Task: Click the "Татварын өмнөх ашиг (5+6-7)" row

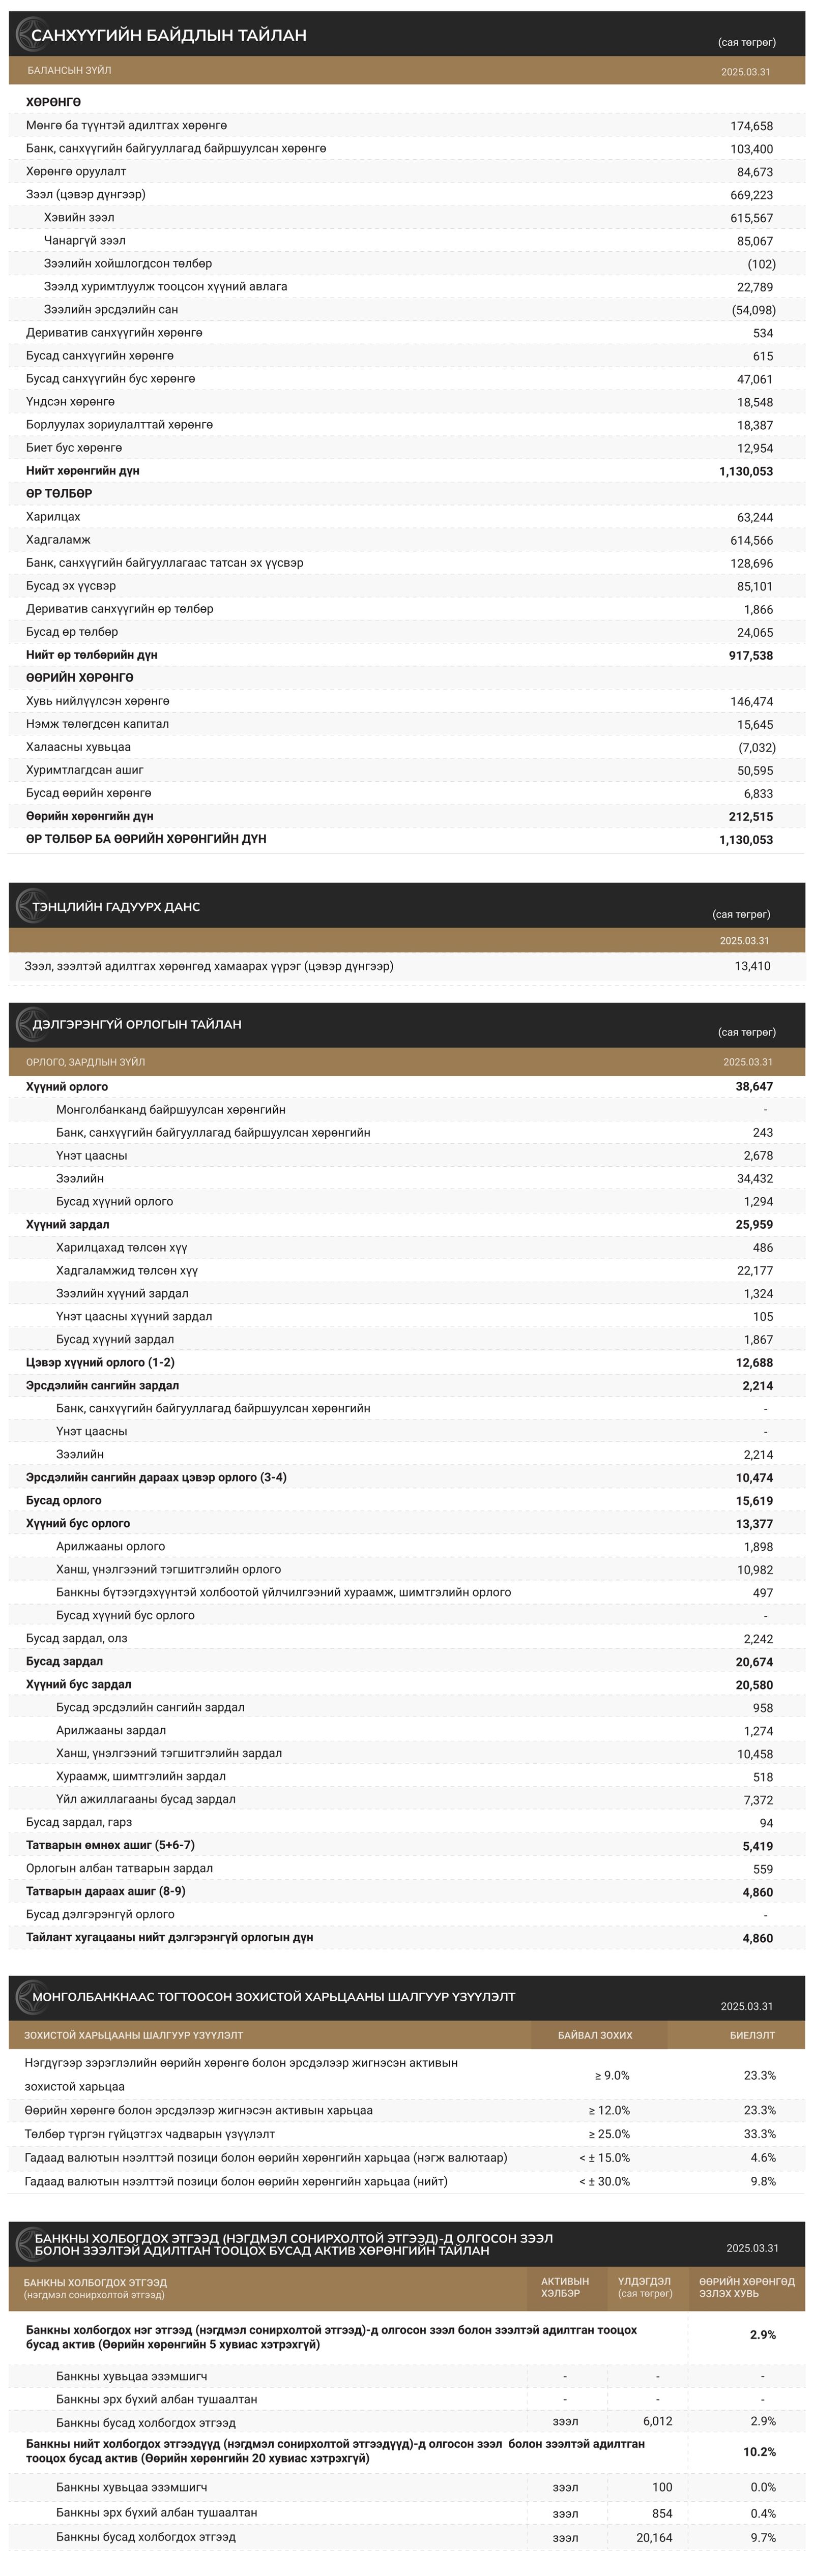Action: pyautogui.click(x=110, y=1845)
